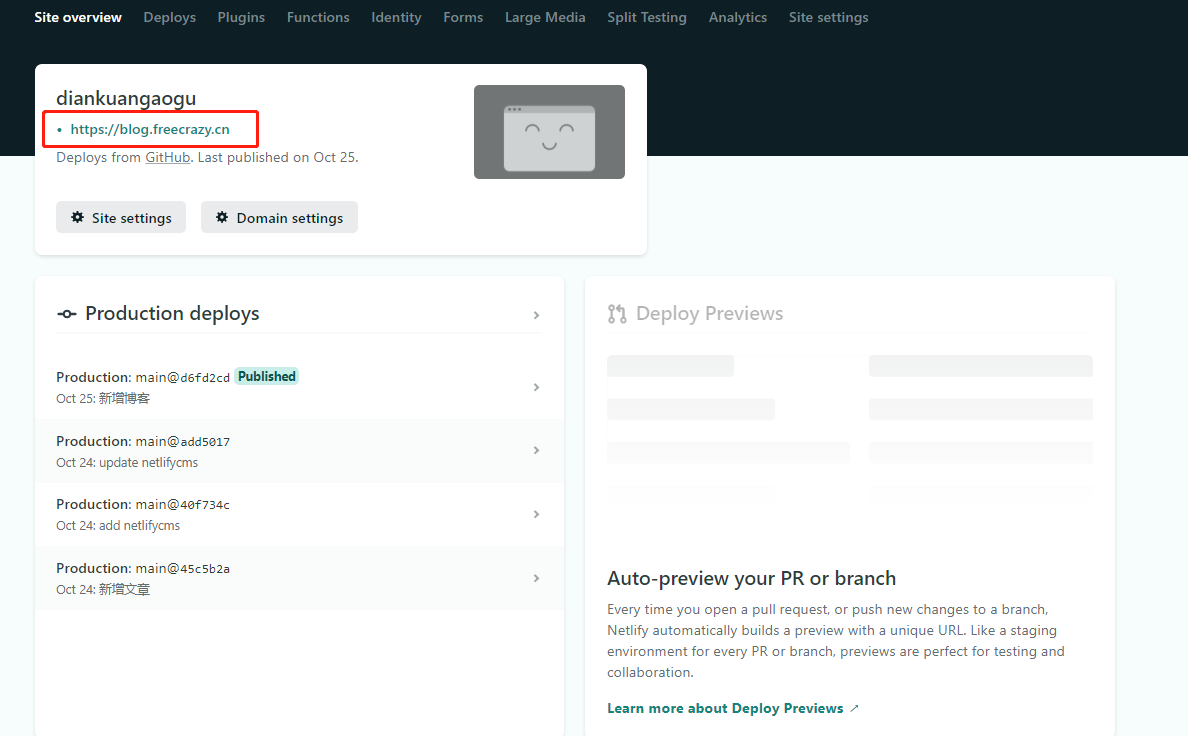Open the Large Media tab
1188x736 pixels.
pyautogui.click(x=545, y=17)
